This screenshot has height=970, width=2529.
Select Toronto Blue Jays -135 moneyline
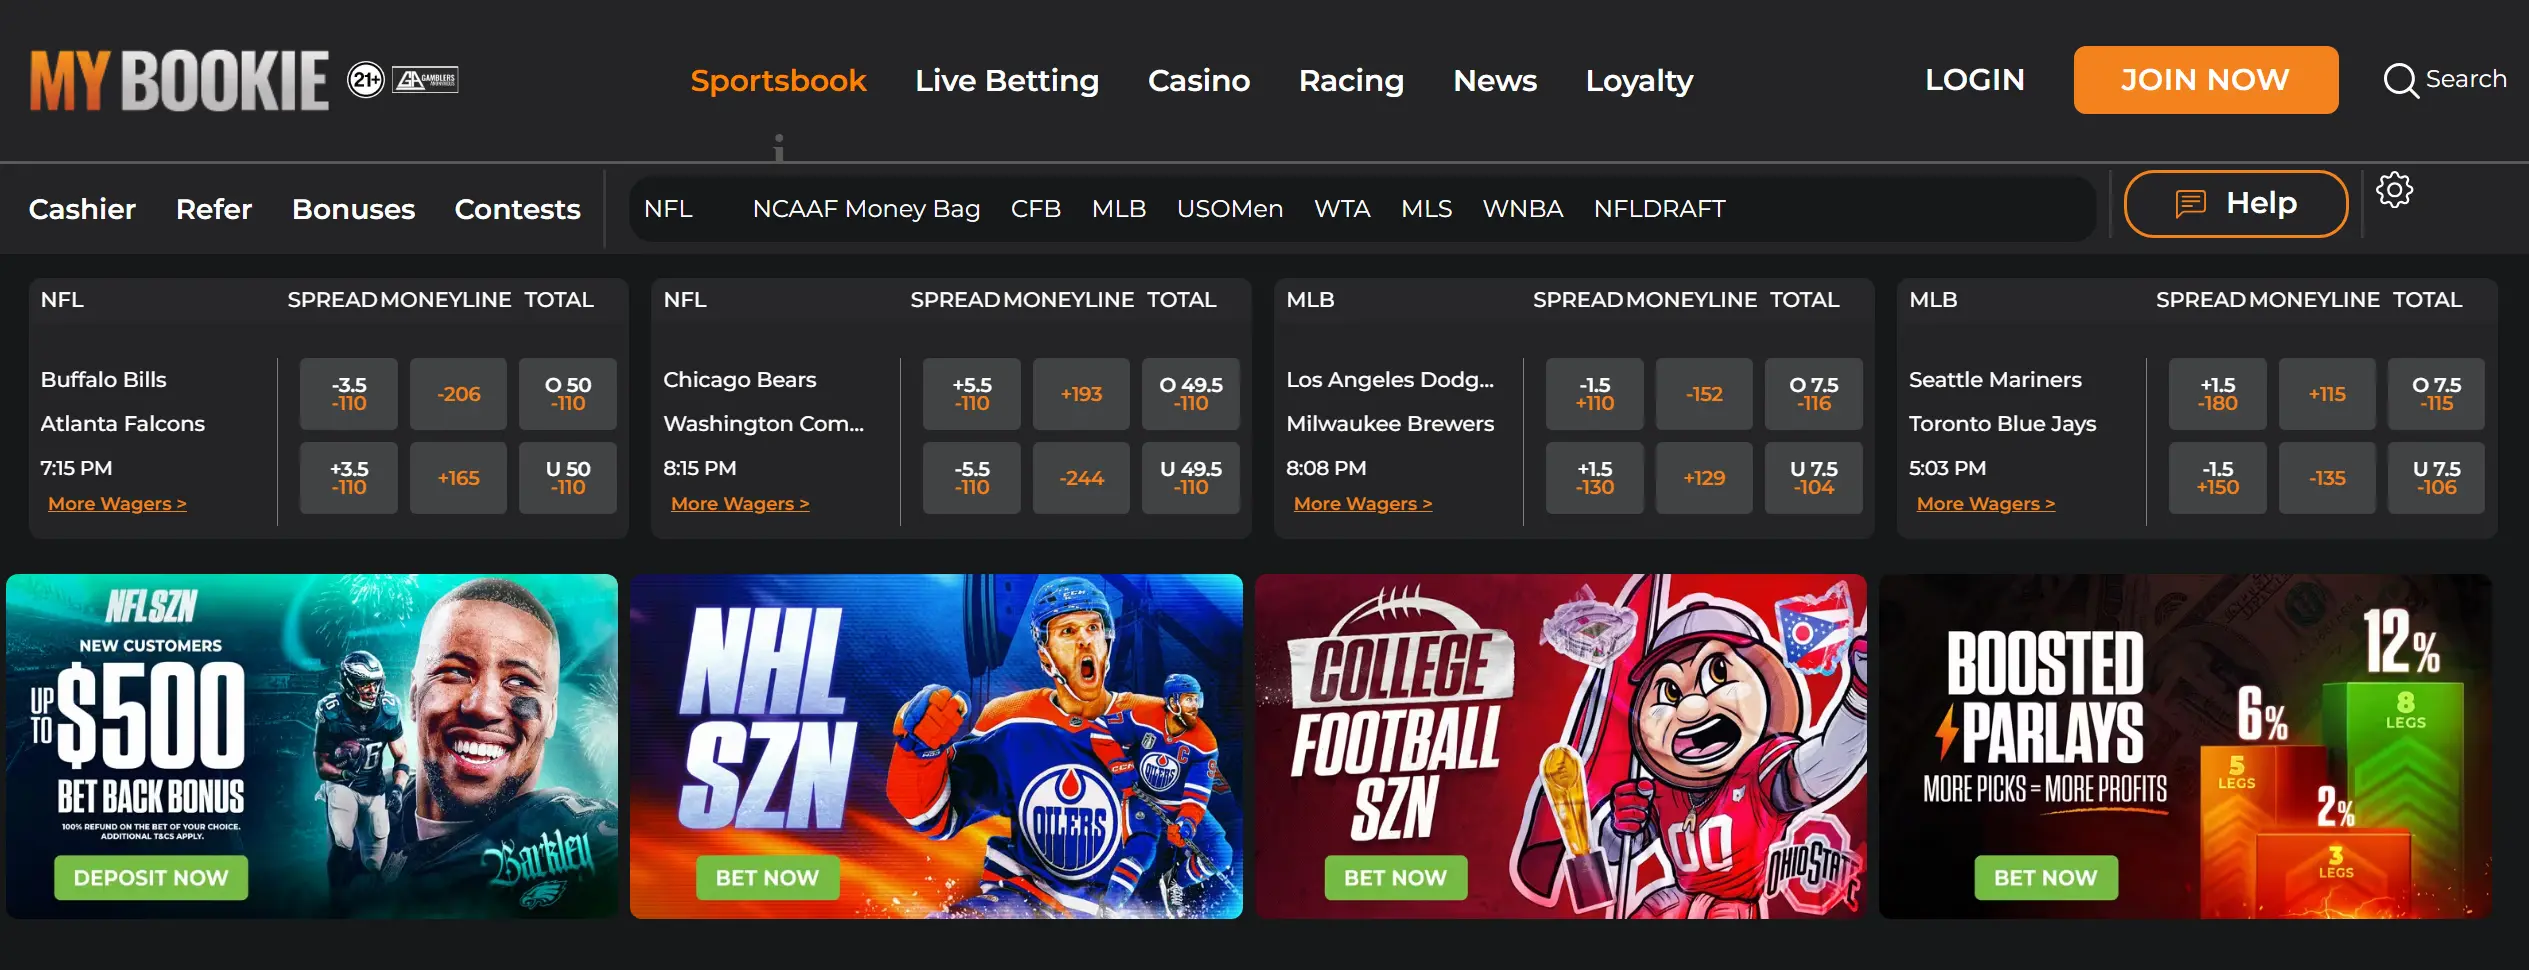(x=2328, y=478)
